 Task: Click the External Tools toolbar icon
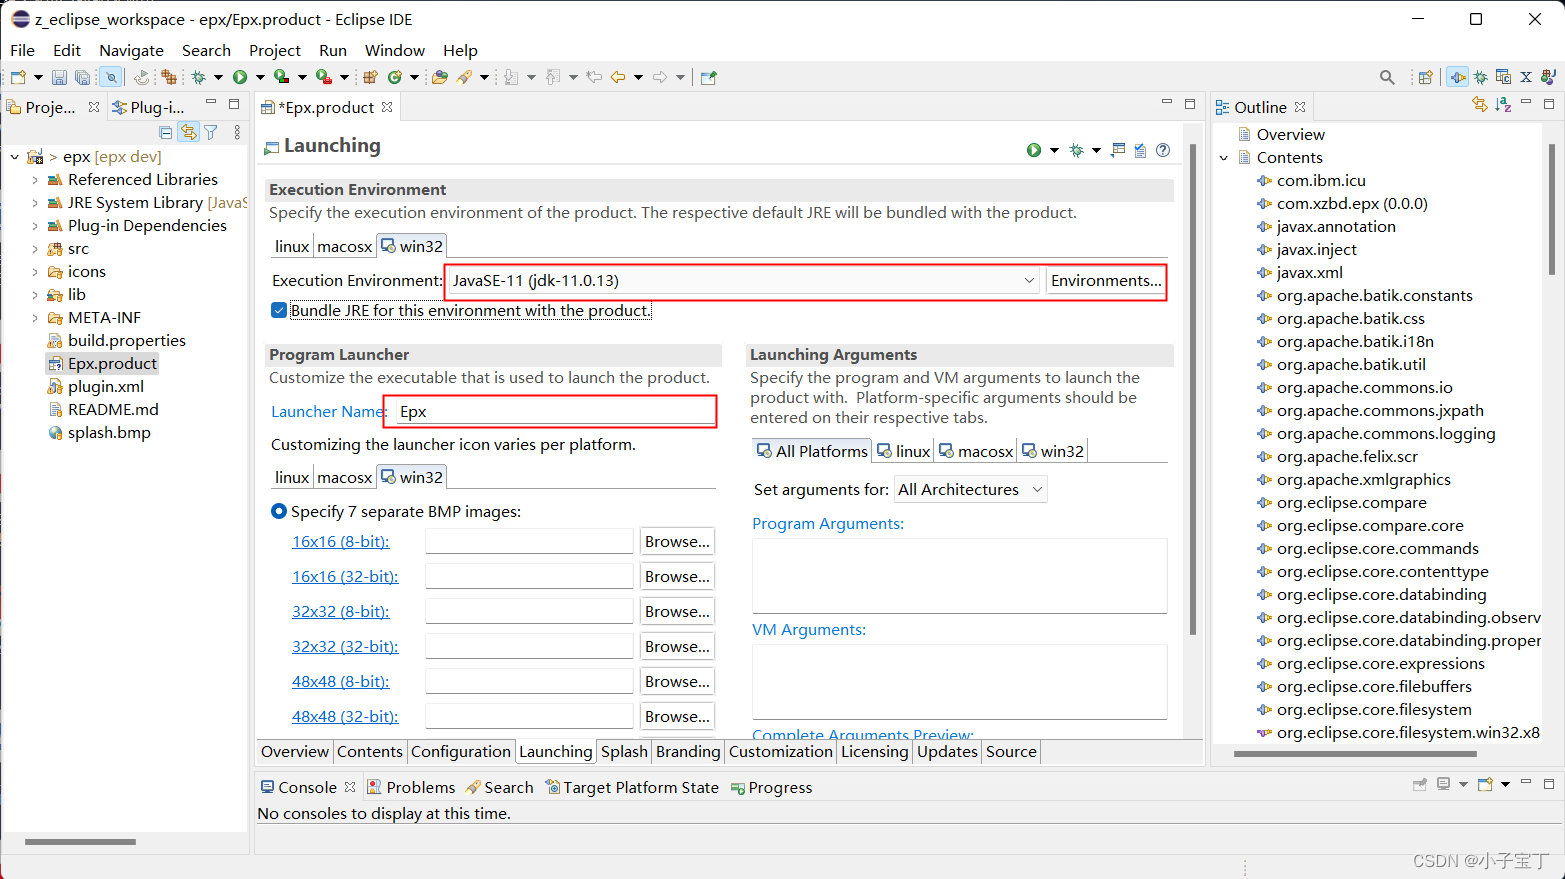[324, 77]
